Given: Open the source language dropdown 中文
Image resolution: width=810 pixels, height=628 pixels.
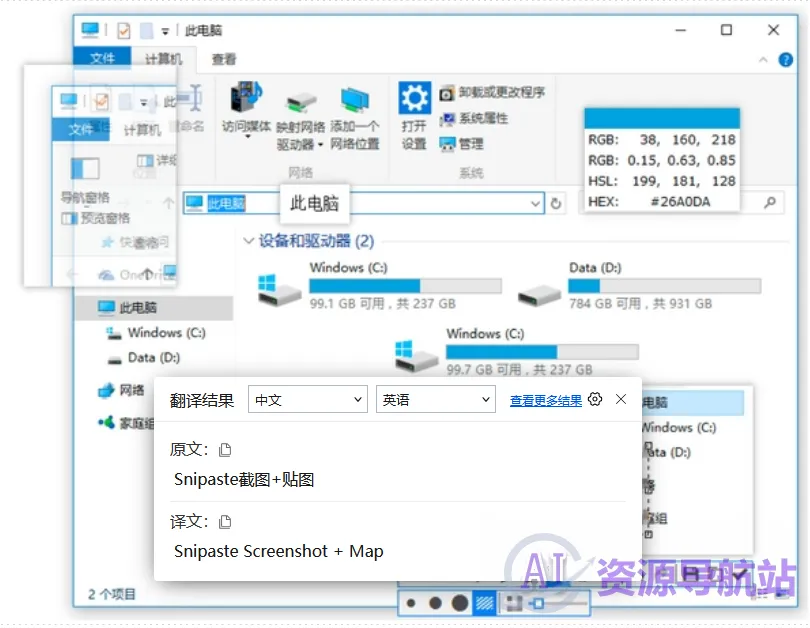Looking at the screenshot, I should (x=308, y=399).
